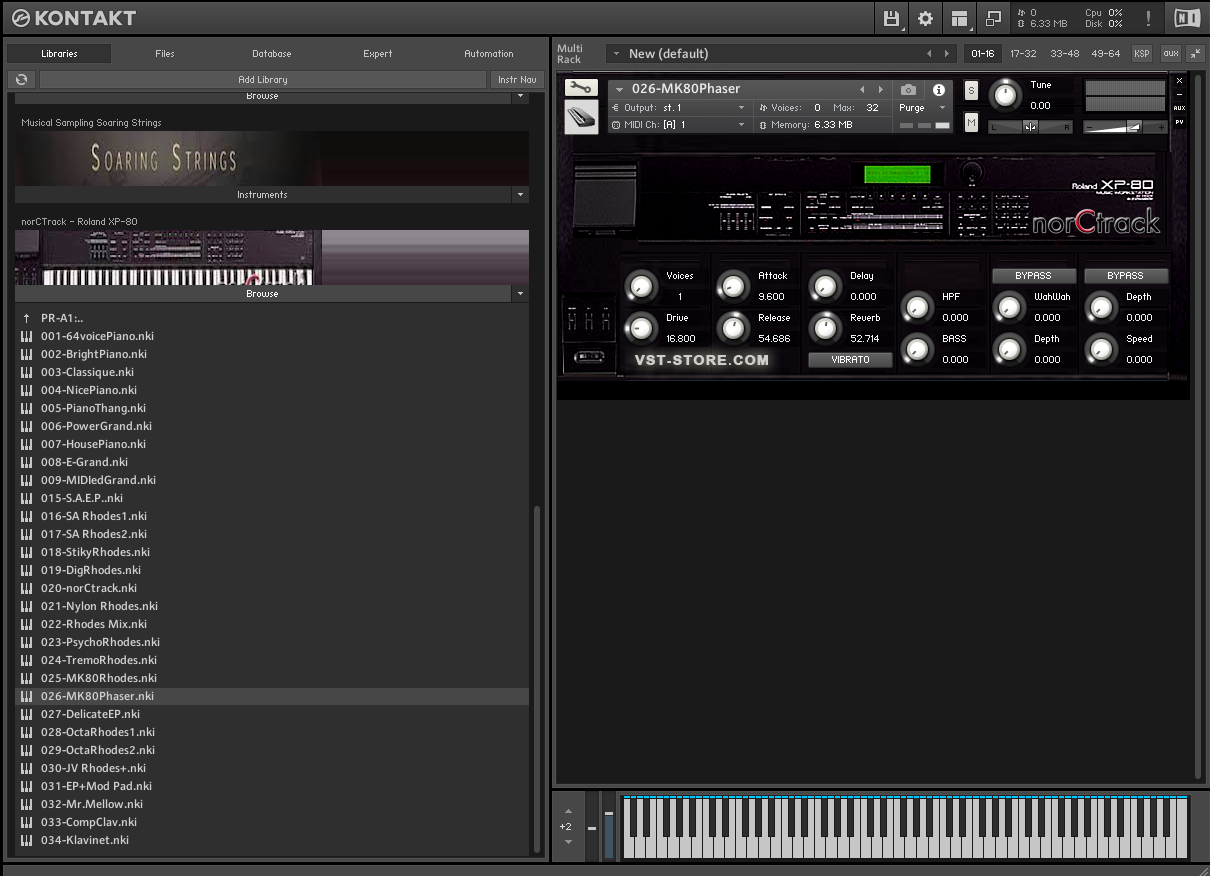This screenshot has width=1210, height=876.
Task: Toggle the aux sends button in the rack header
Action: click(1170, 53)
